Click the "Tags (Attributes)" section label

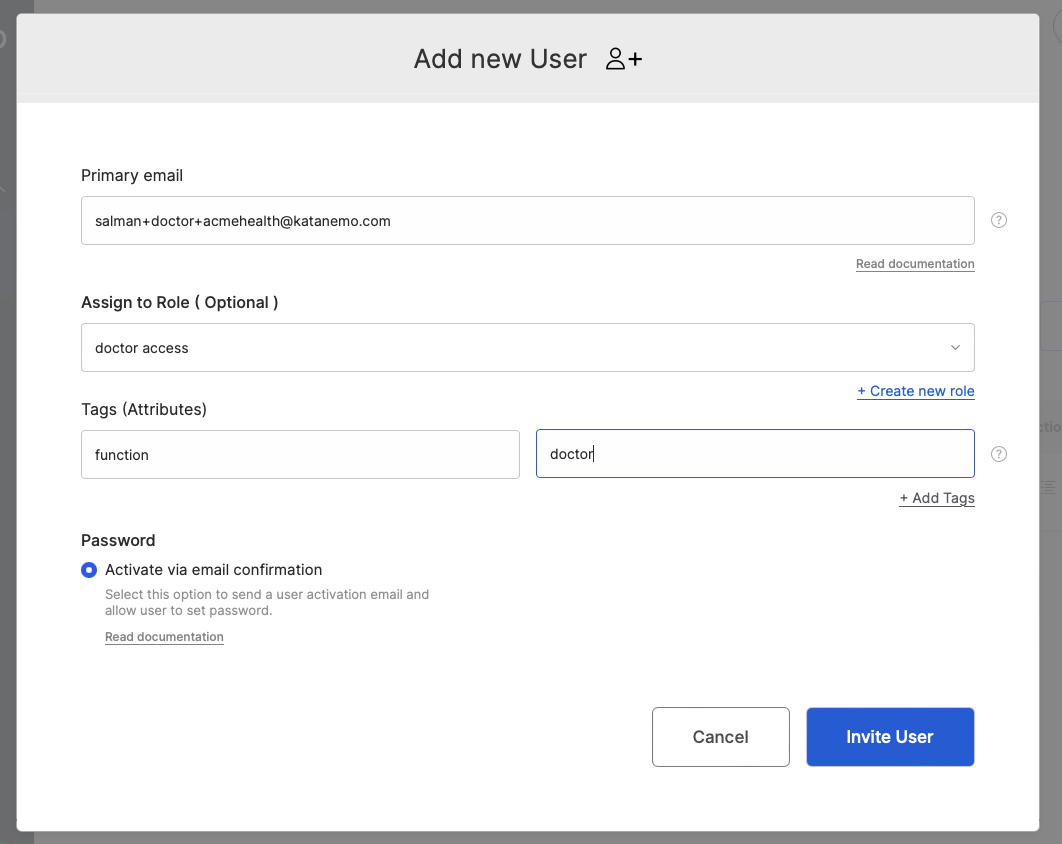[143, 409]
